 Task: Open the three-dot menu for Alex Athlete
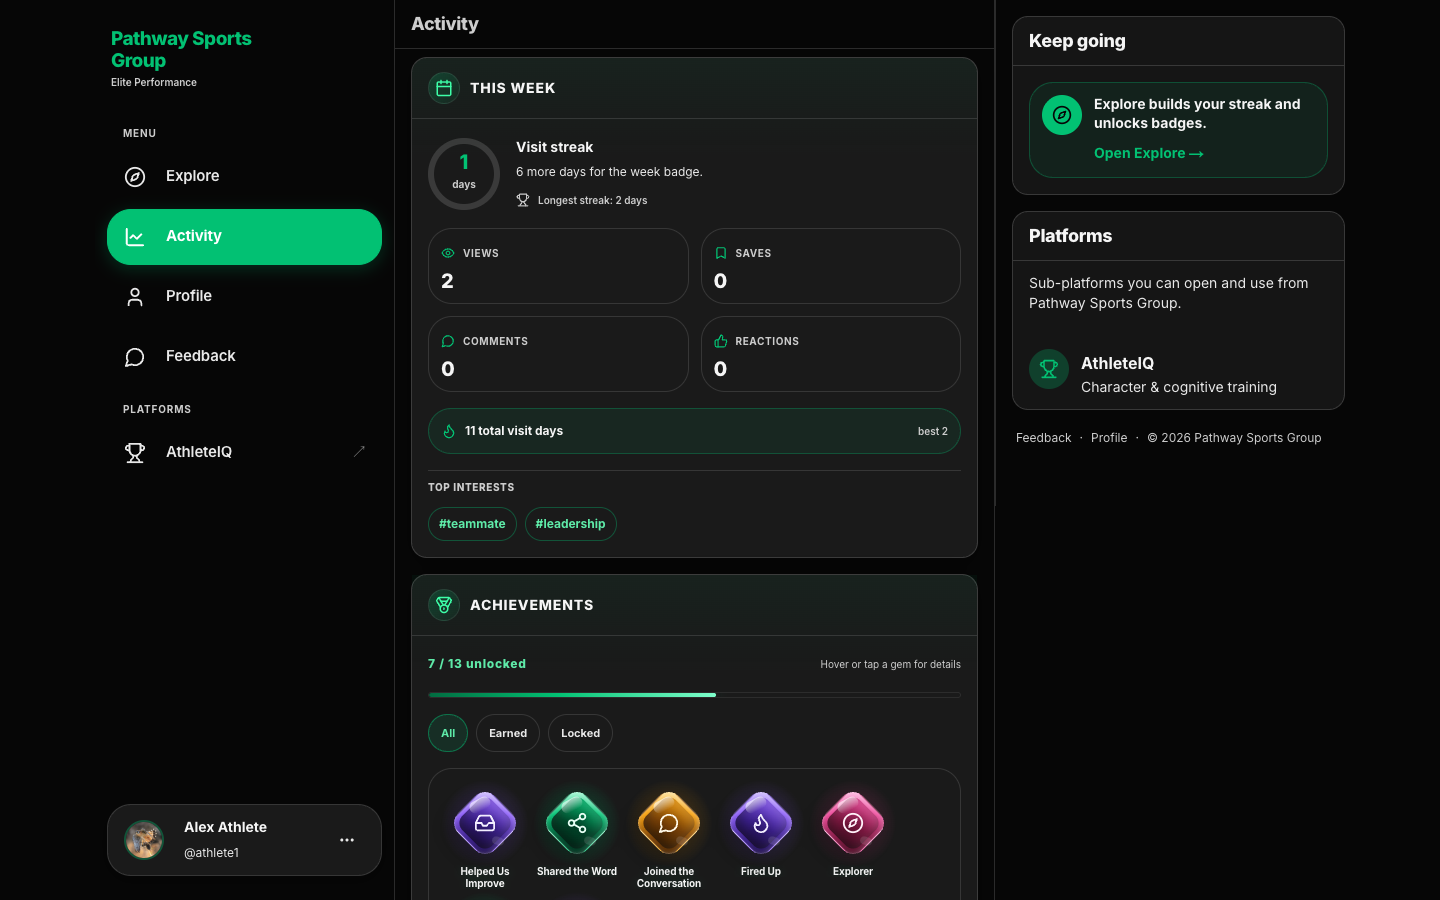[x=347, y=840]
